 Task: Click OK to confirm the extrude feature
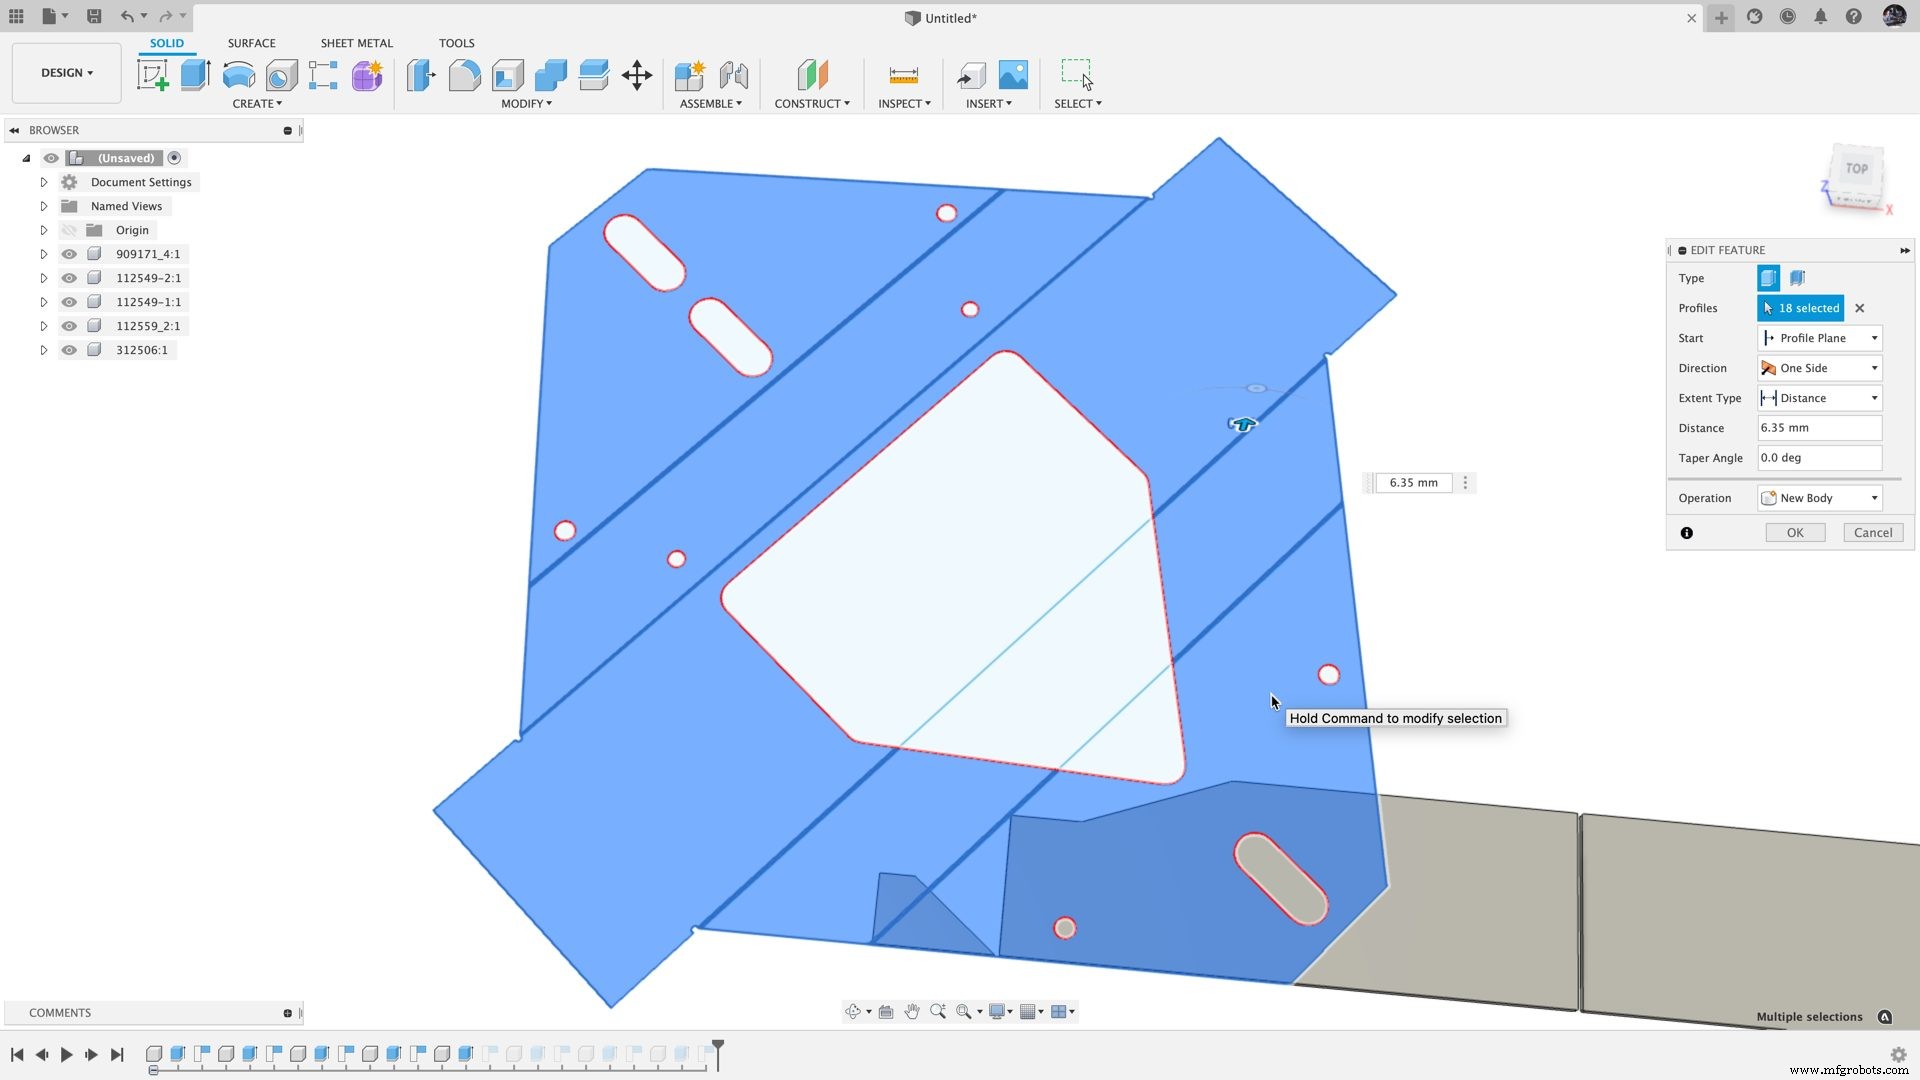pos(1795,532)
